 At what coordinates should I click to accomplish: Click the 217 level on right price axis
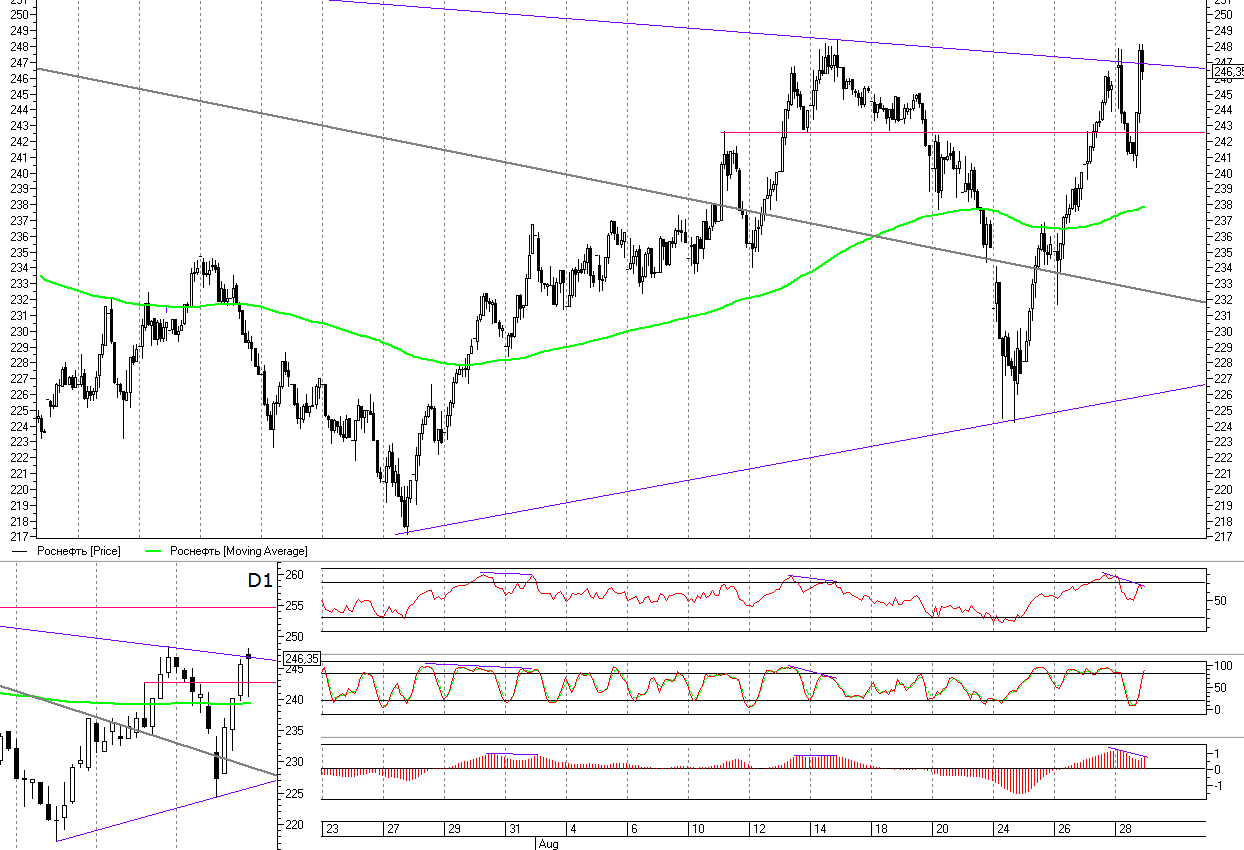click(1222, 537)
